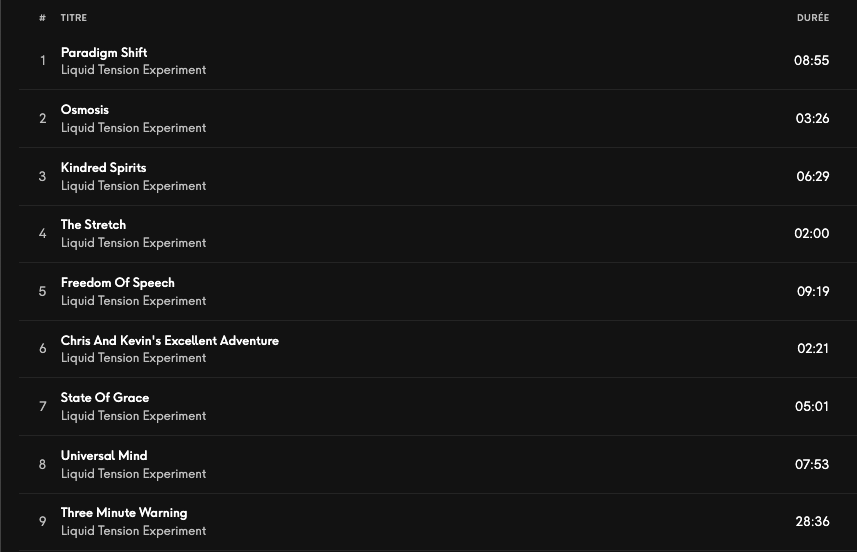Open the Kindred Spirits track
This screenshot has height=552, width=857.
103,167
